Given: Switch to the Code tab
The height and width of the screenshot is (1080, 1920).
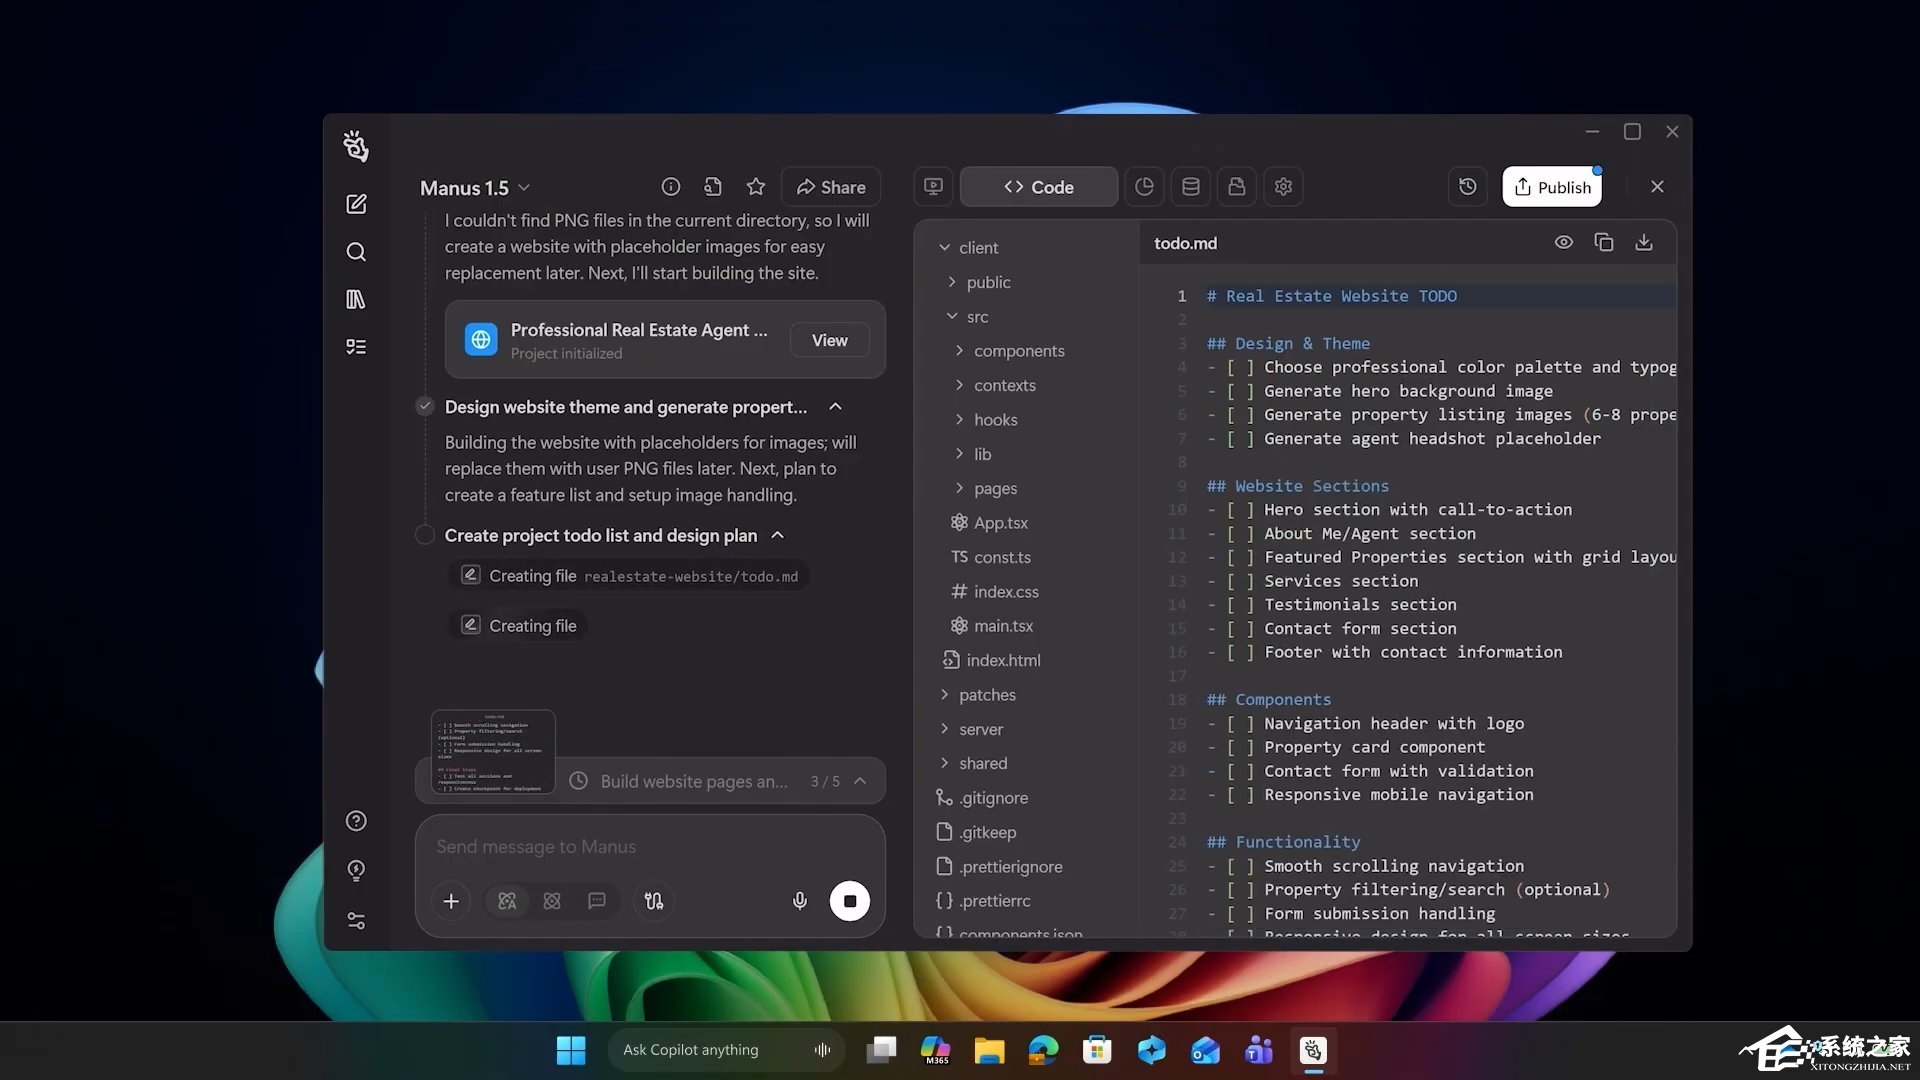Looking at the screenshot, I should 1038,187.
